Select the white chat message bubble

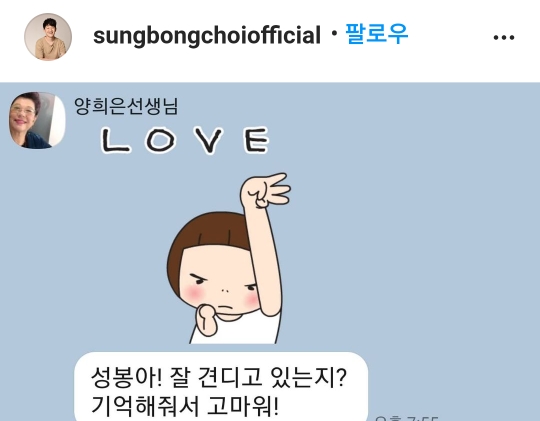tap(221, 387)
